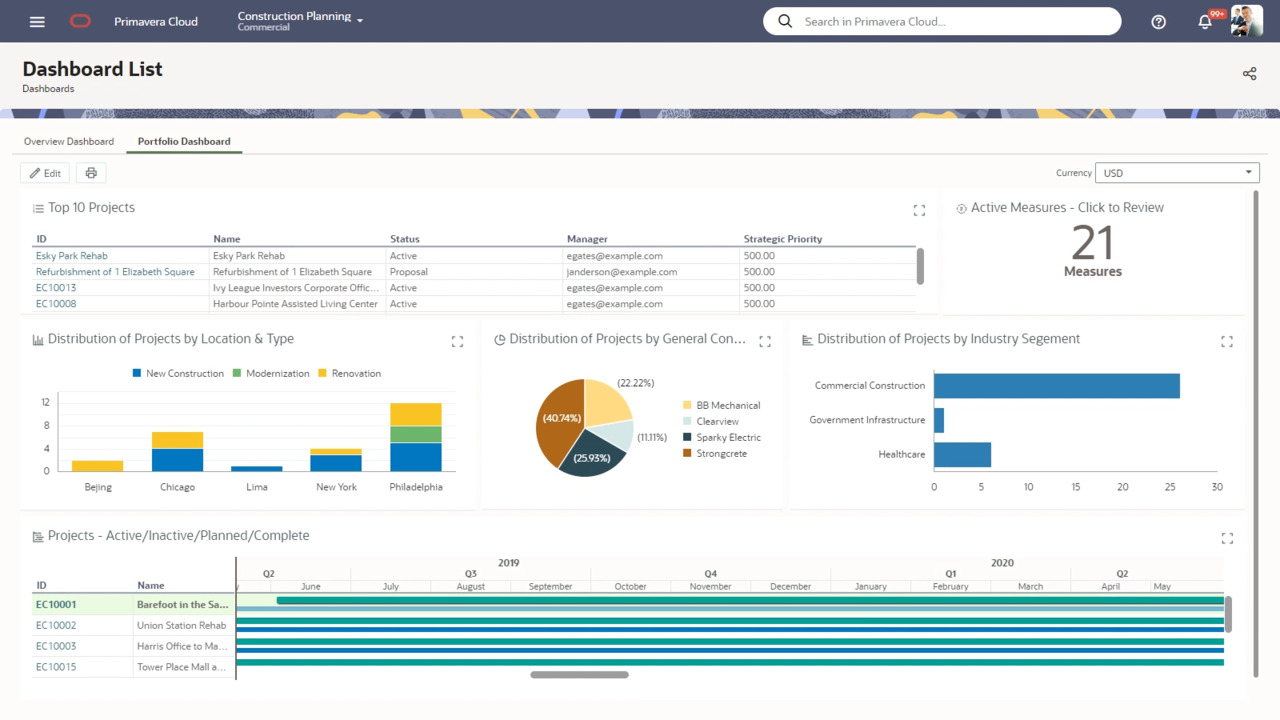The height and width of the screenshot is (720, 1280).
Task: Maximize the Projects timeline panel
Action: [x=1227, y=538]
